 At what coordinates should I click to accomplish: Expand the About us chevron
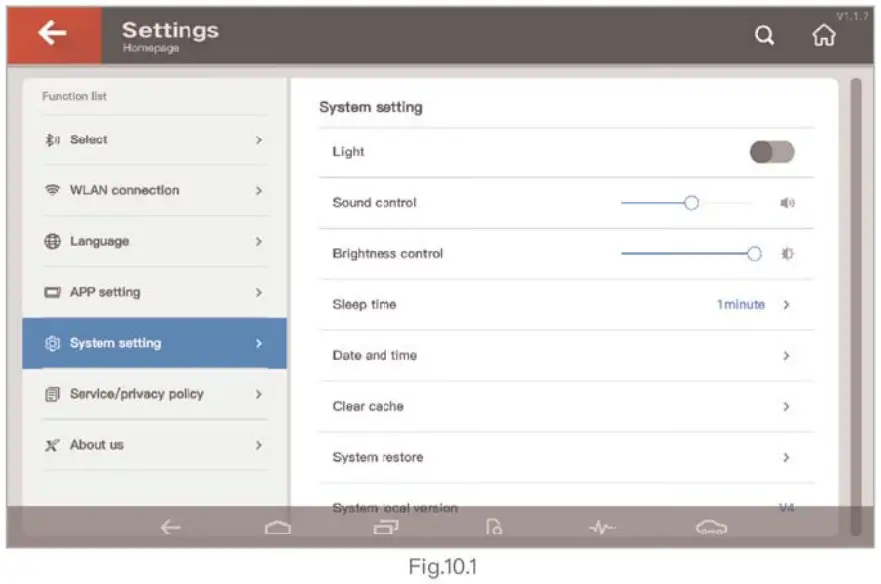click(x=258, y=445)
